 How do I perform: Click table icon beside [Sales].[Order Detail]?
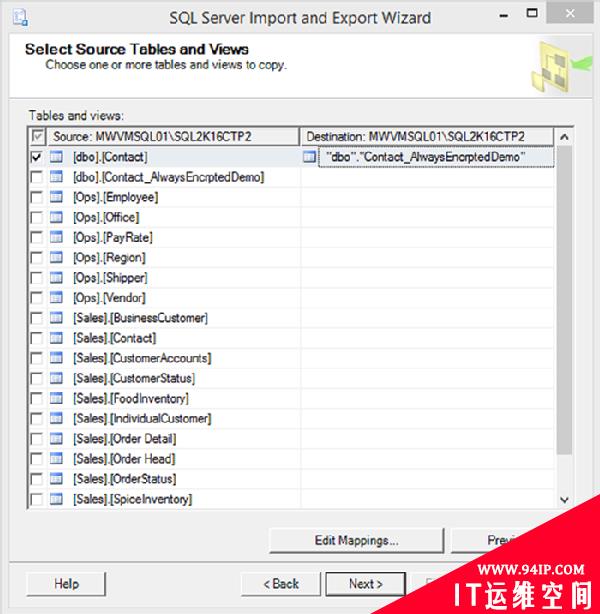click(x=56, y=439)
